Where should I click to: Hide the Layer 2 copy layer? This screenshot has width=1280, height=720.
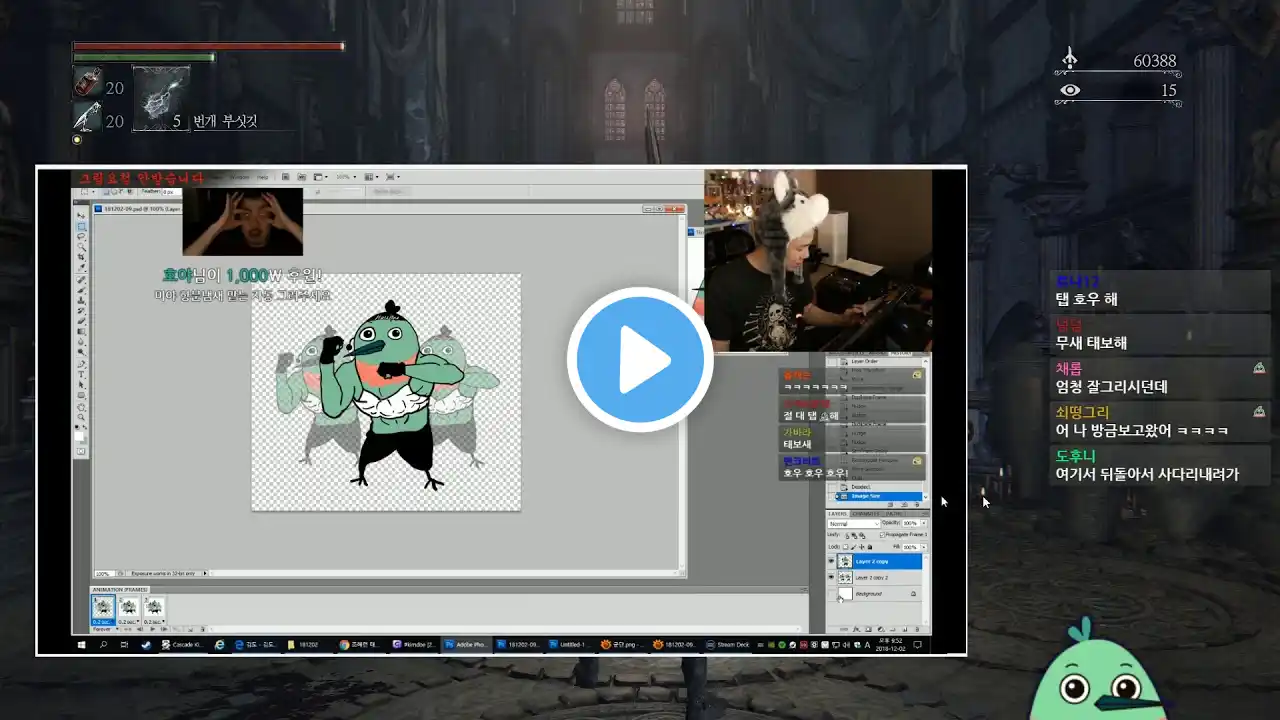pyautogui.click(x=831, y=561)
